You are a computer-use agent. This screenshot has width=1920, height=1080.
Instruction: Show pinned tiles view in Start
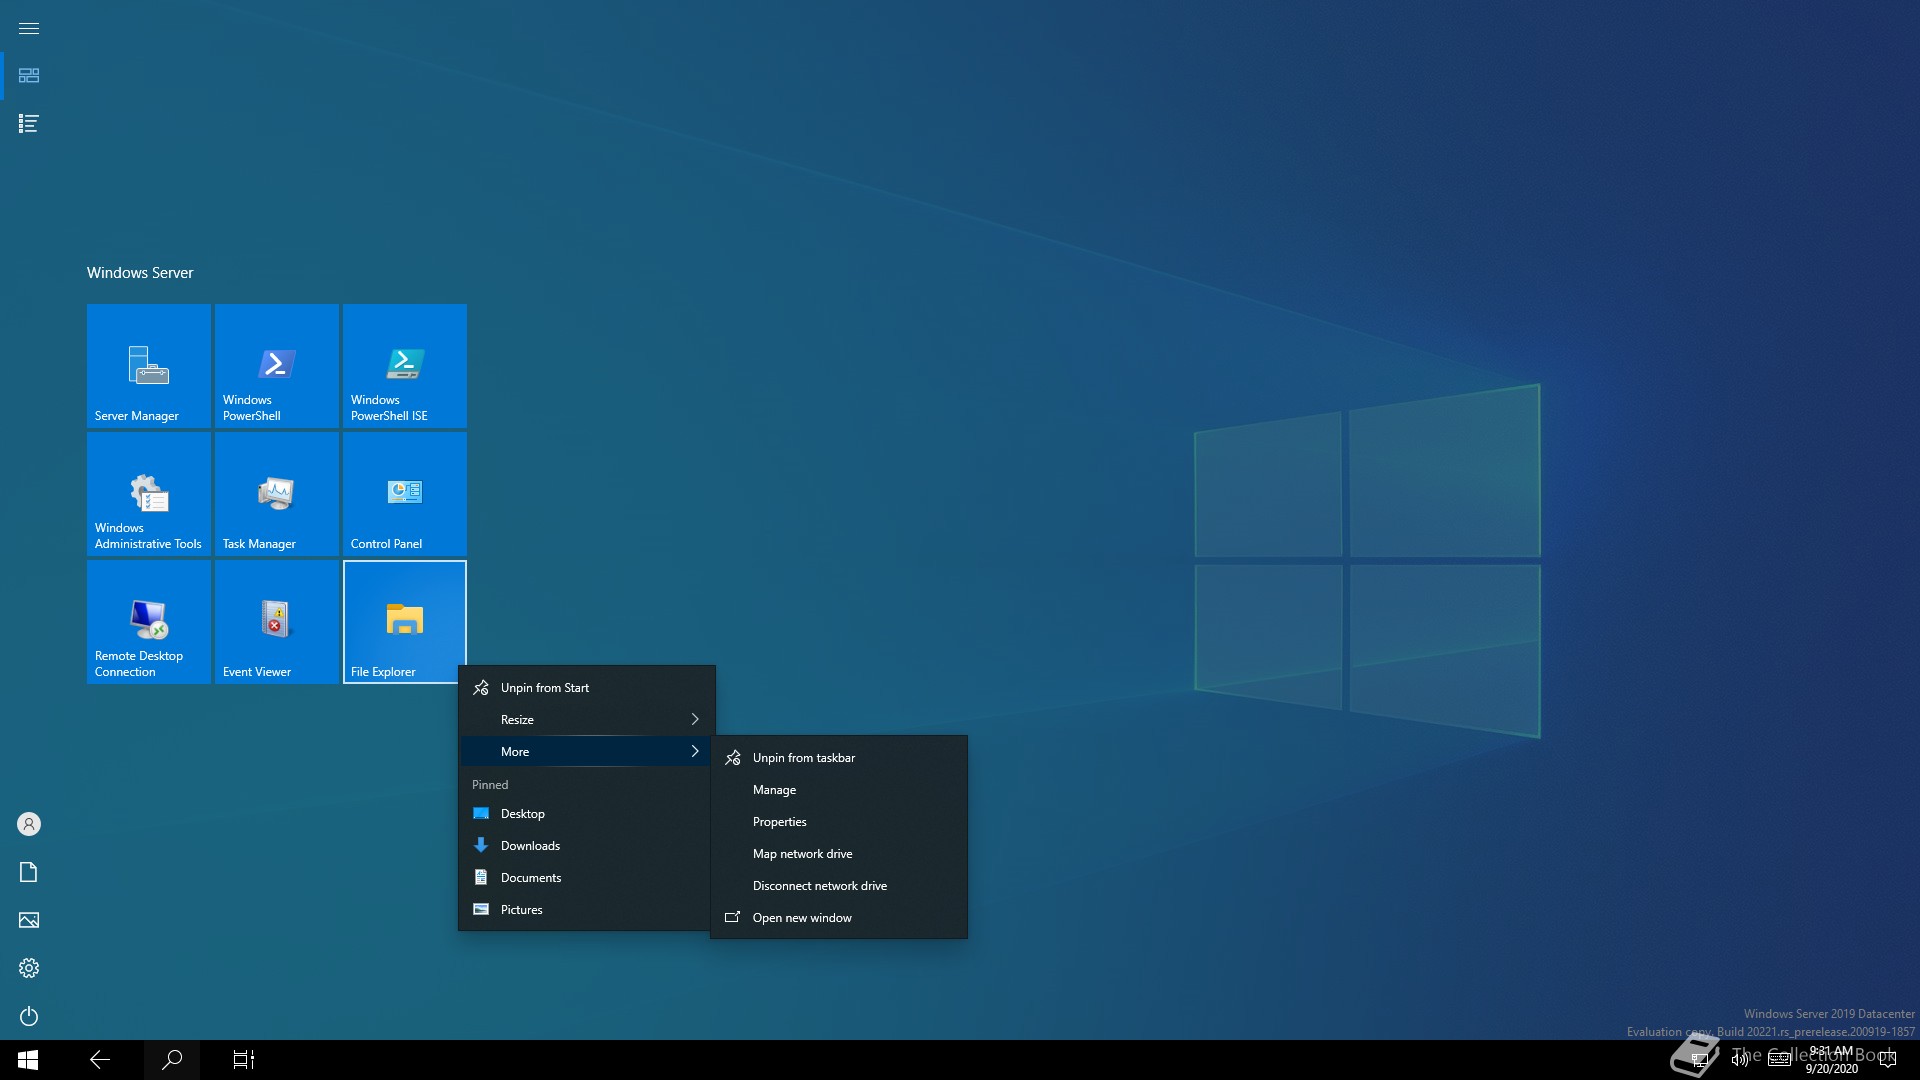coord(29,76)
